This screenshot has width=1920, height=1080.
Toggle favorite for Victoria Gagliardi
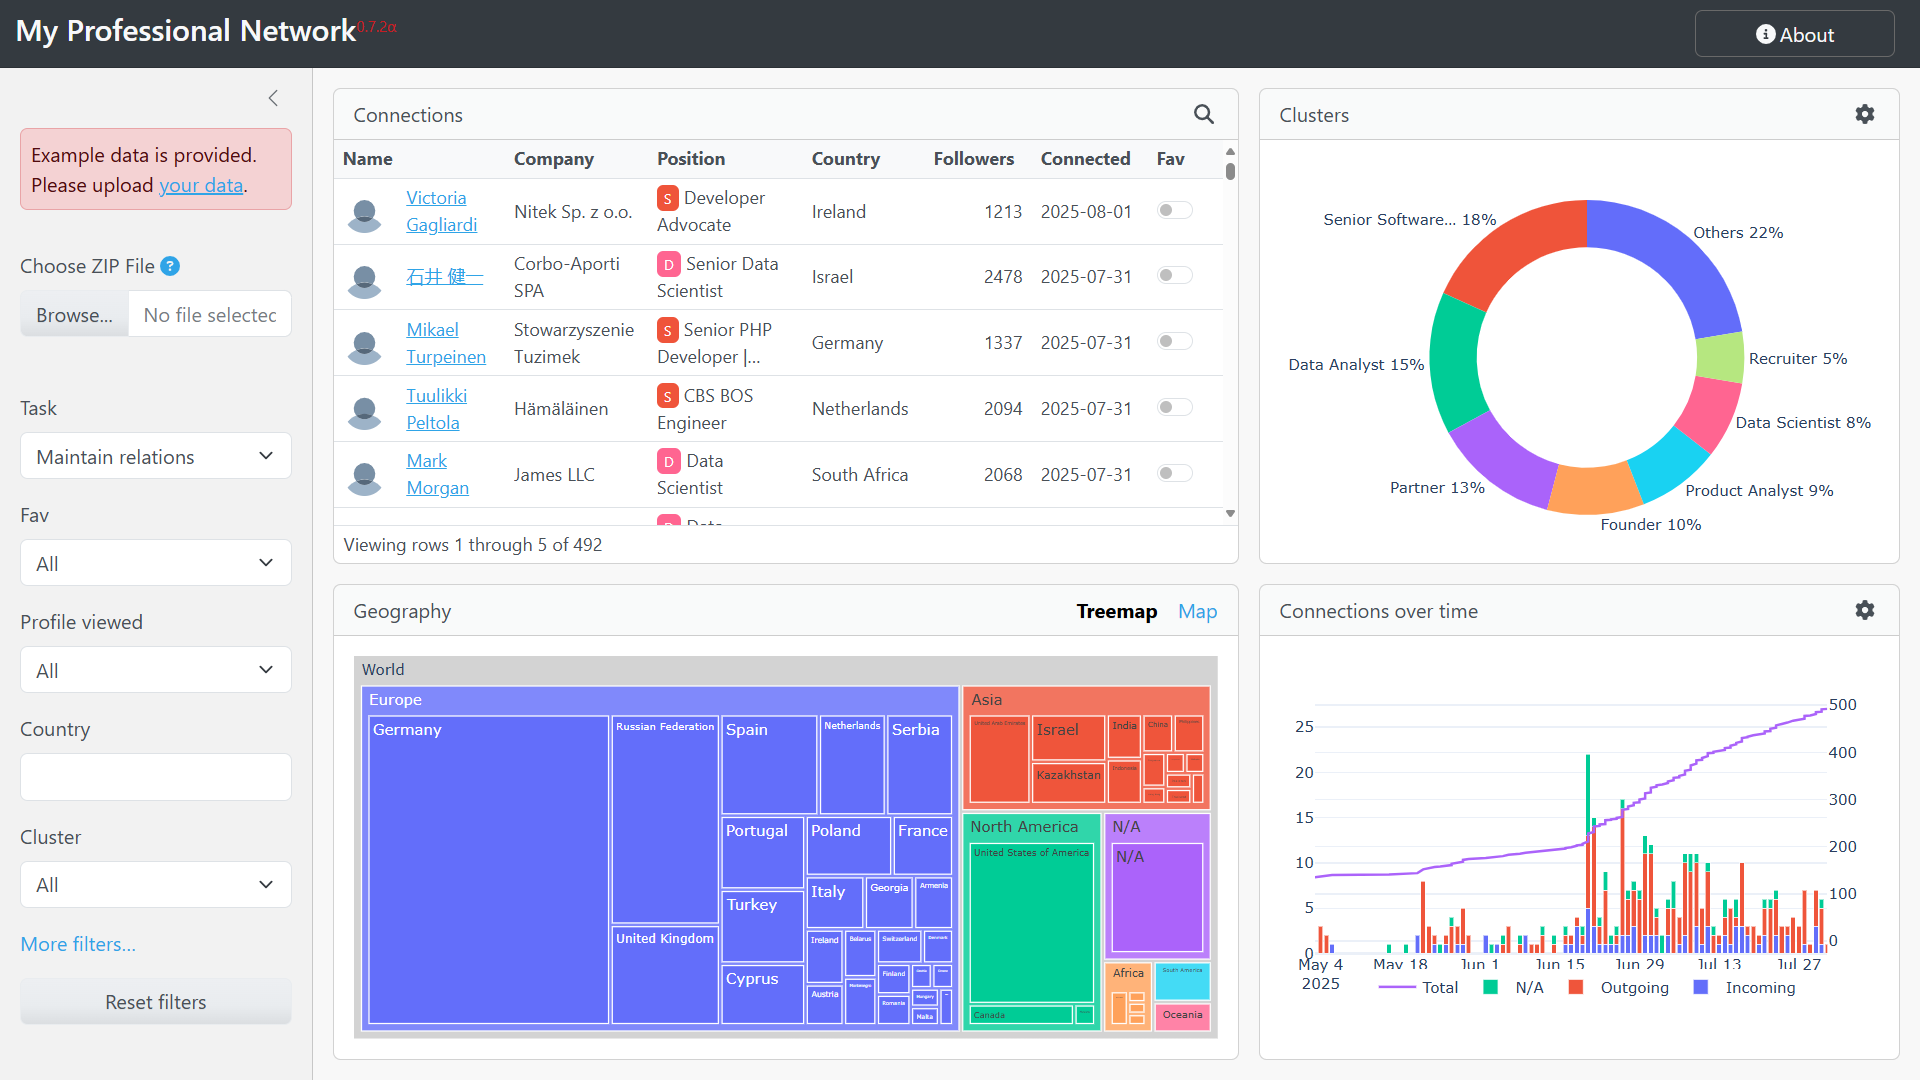pyautogui.click(x=1174, y=210)
